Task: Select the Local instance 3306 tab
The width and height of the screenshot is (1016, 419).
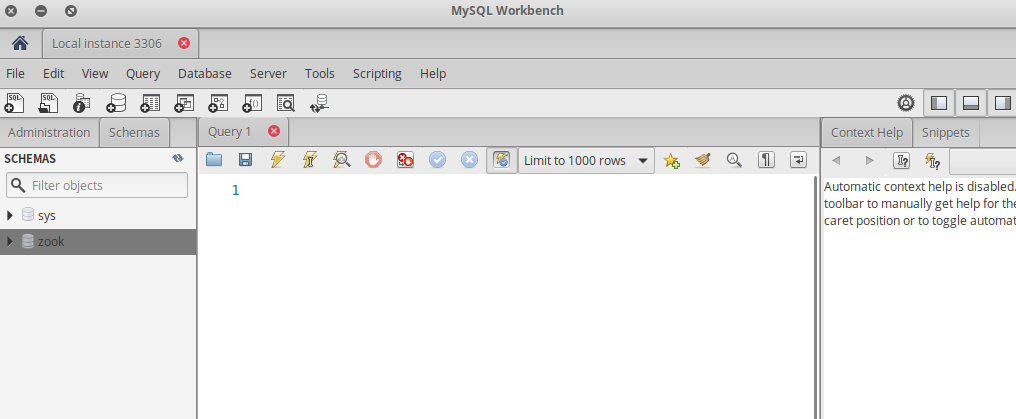Action: click(107, 43)
